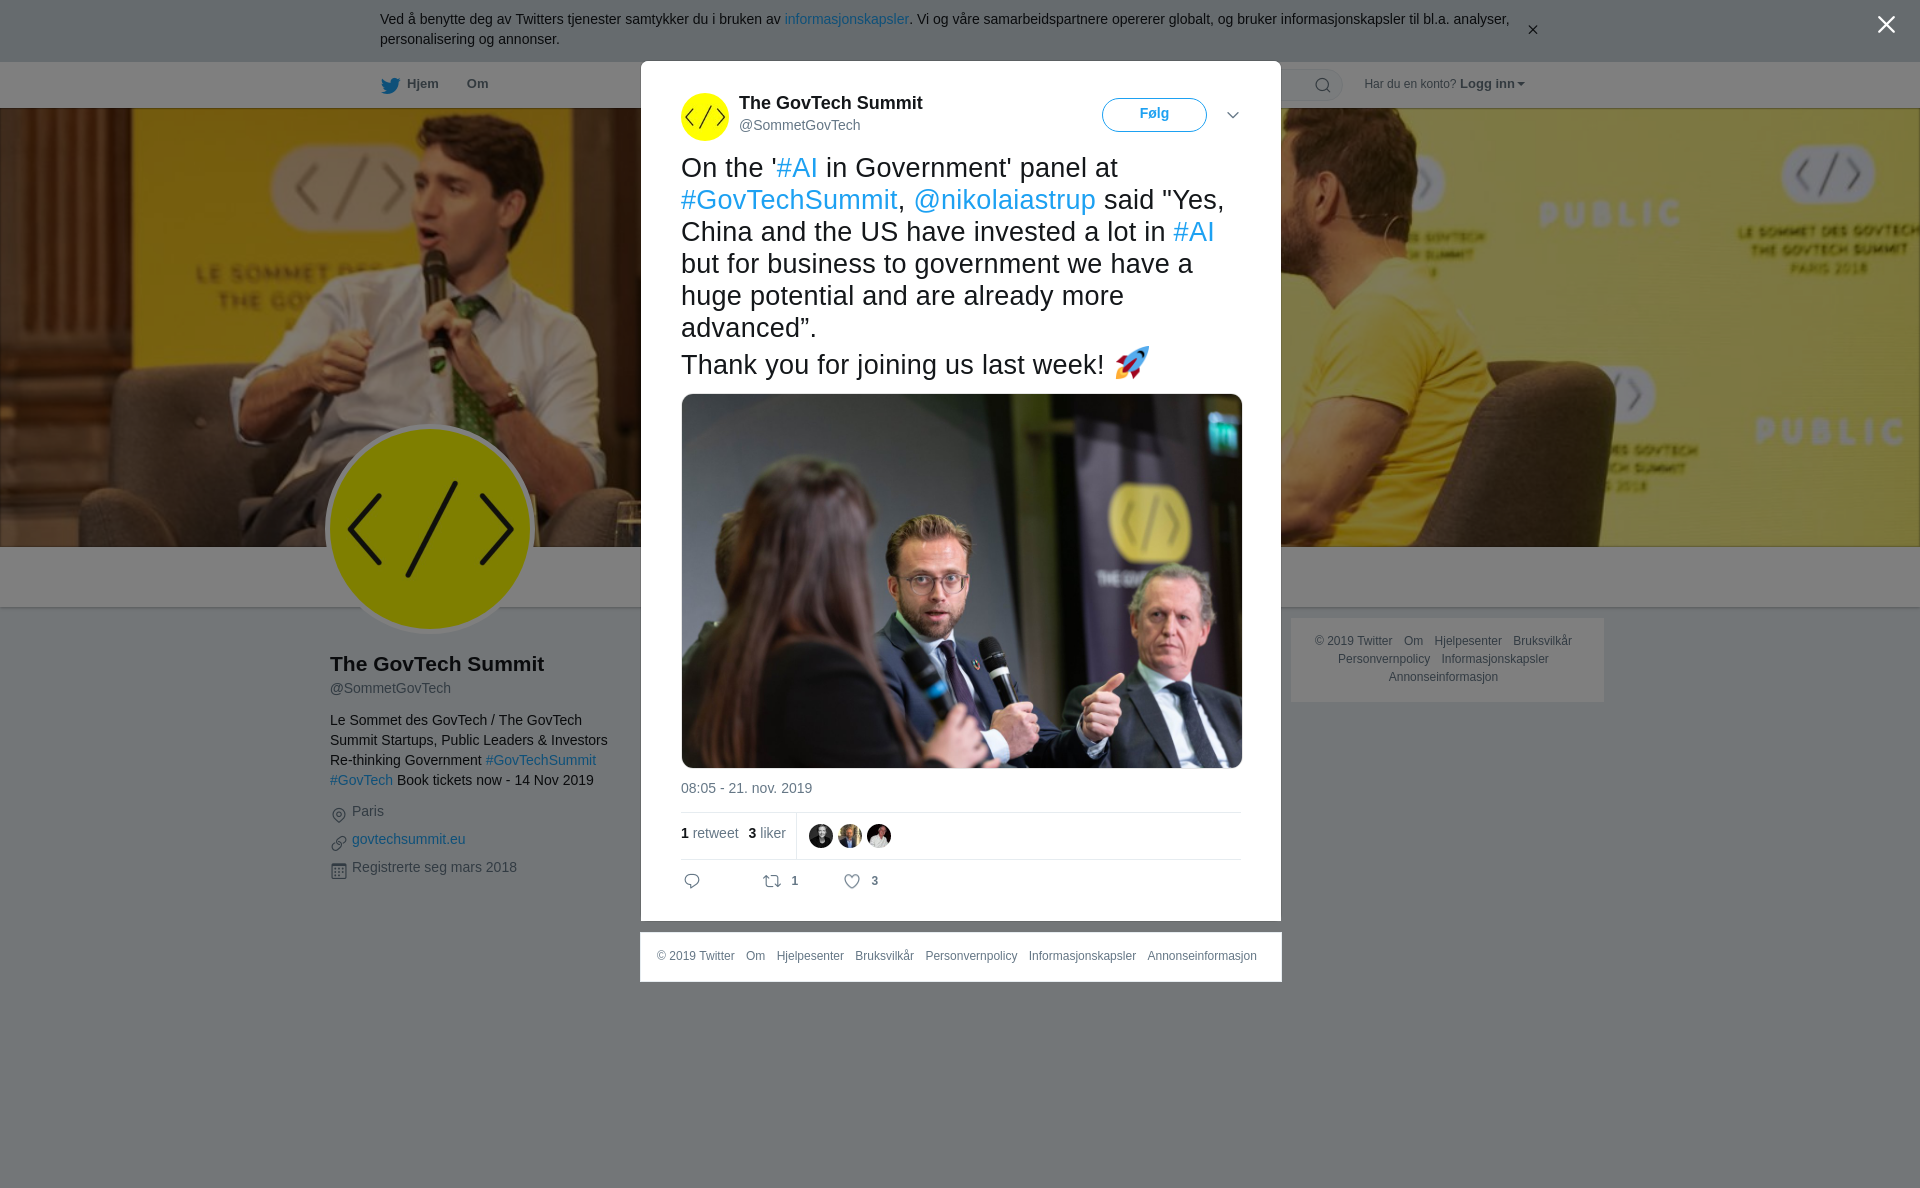Open the Twitter bird Hjem link

(x=410, y=85)
